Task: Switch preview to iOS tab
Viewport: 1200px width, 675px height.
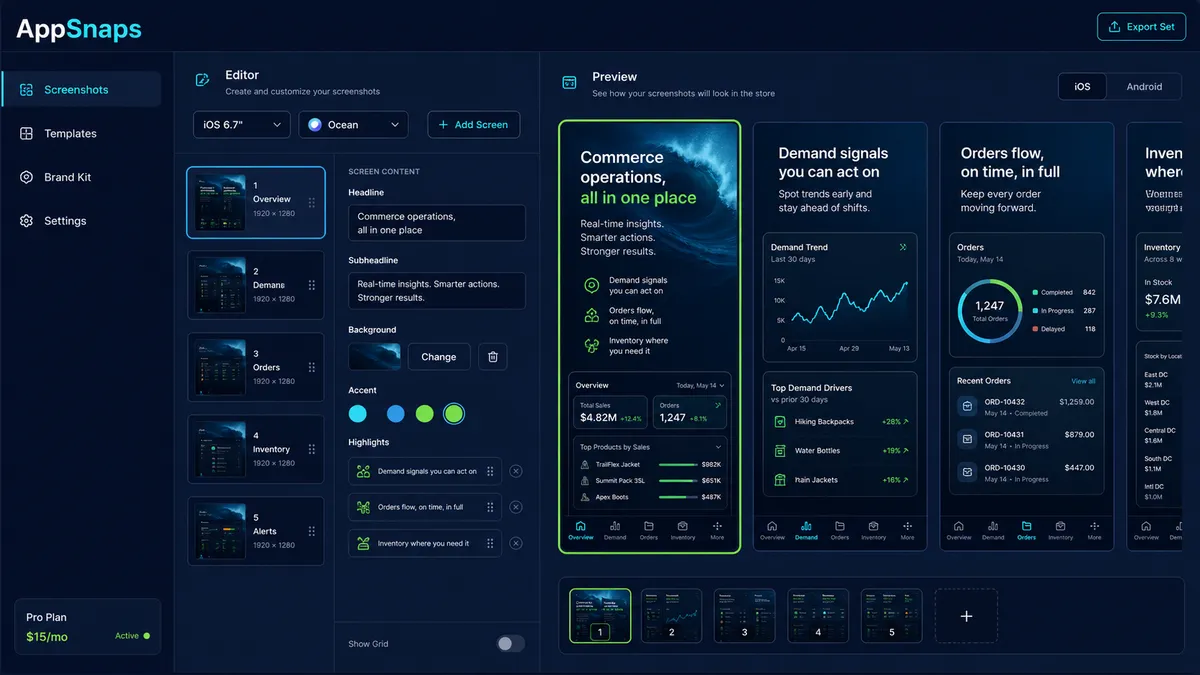Action: 1082,86
